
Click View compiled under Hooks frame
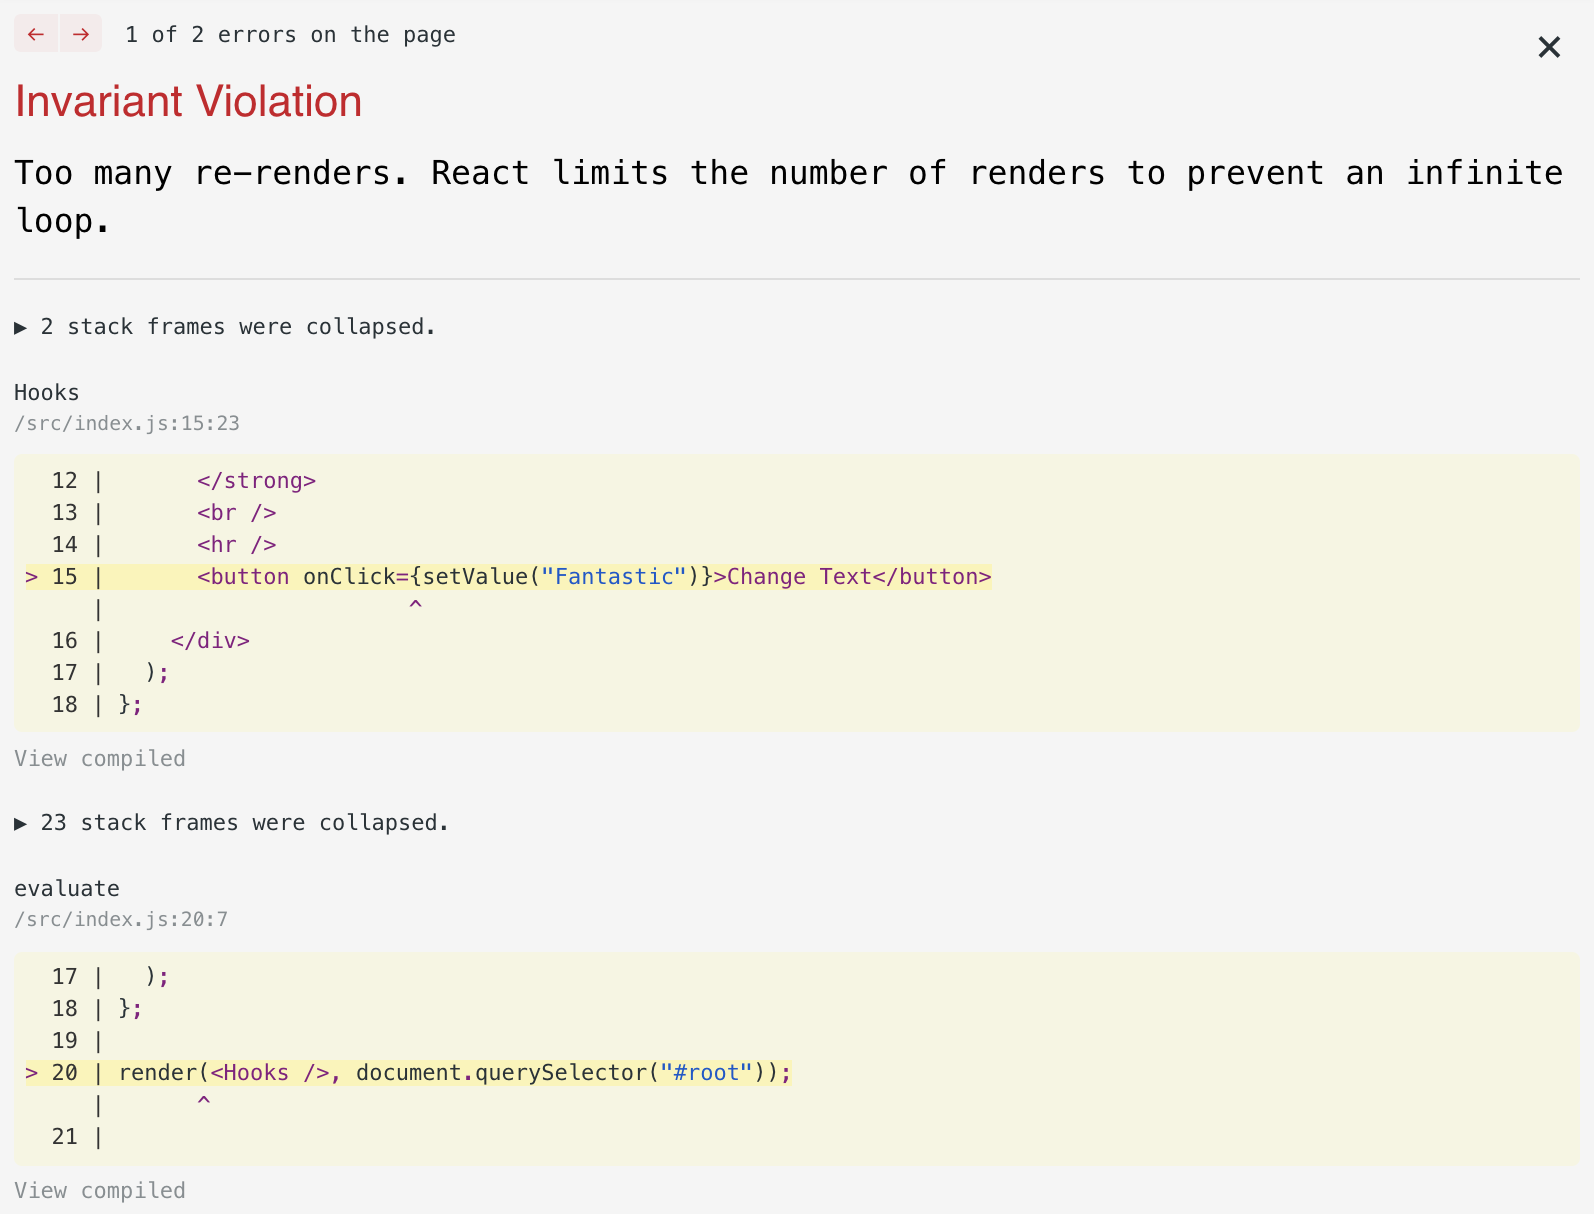(x=100, y=758)
